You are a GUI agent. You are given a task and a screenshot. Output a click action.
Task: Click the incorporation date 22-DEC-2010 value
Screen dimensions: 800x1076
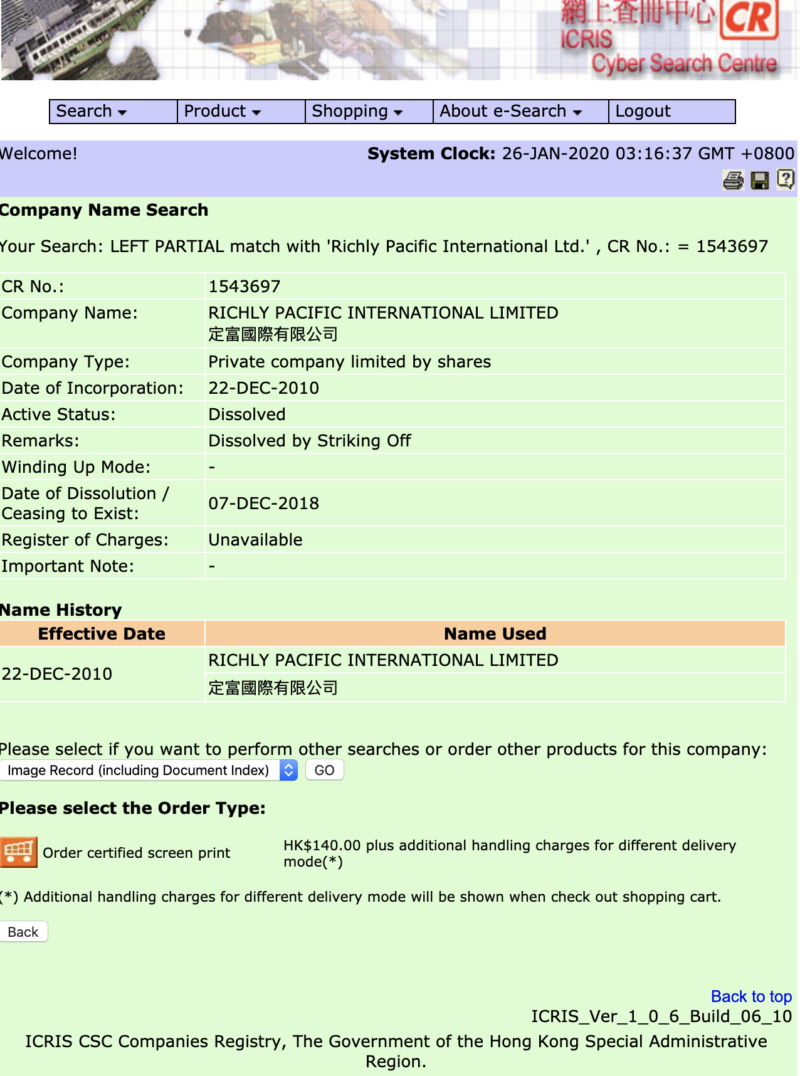(x=263, y=388)
